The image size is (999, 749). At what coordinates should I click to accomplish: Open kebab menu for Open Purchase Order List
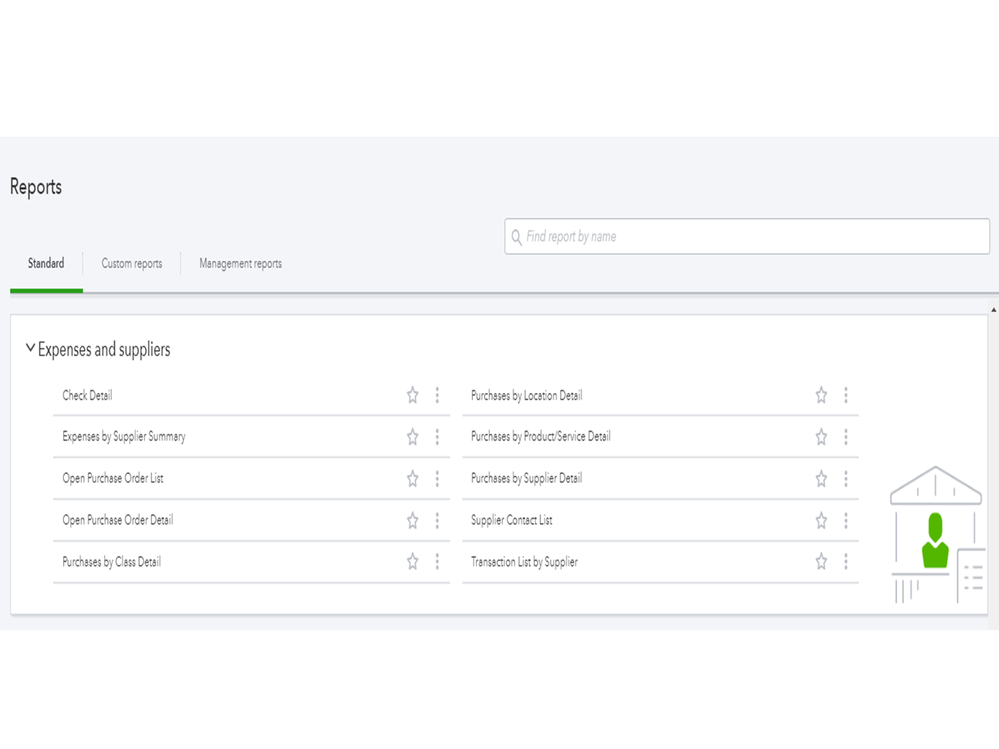pyautogui.click(x=437, y=479)
